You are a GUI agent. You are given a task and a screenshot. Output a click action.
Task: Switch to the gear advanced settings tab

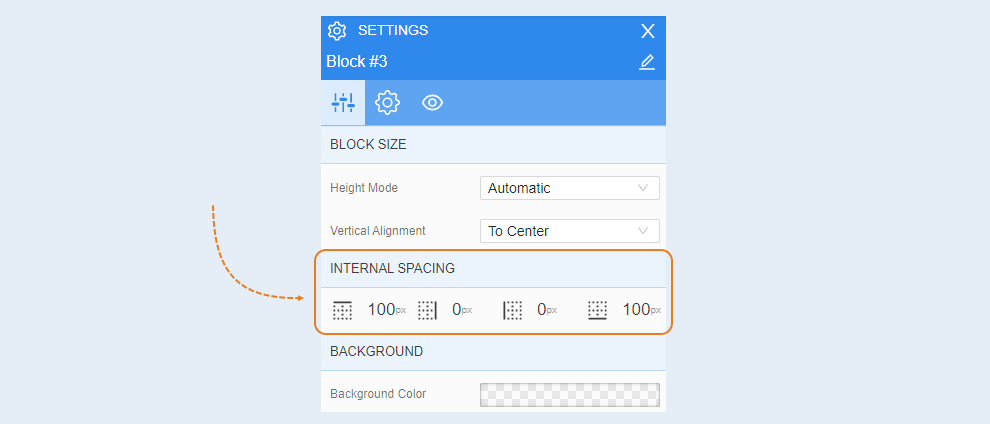[387, 102]
